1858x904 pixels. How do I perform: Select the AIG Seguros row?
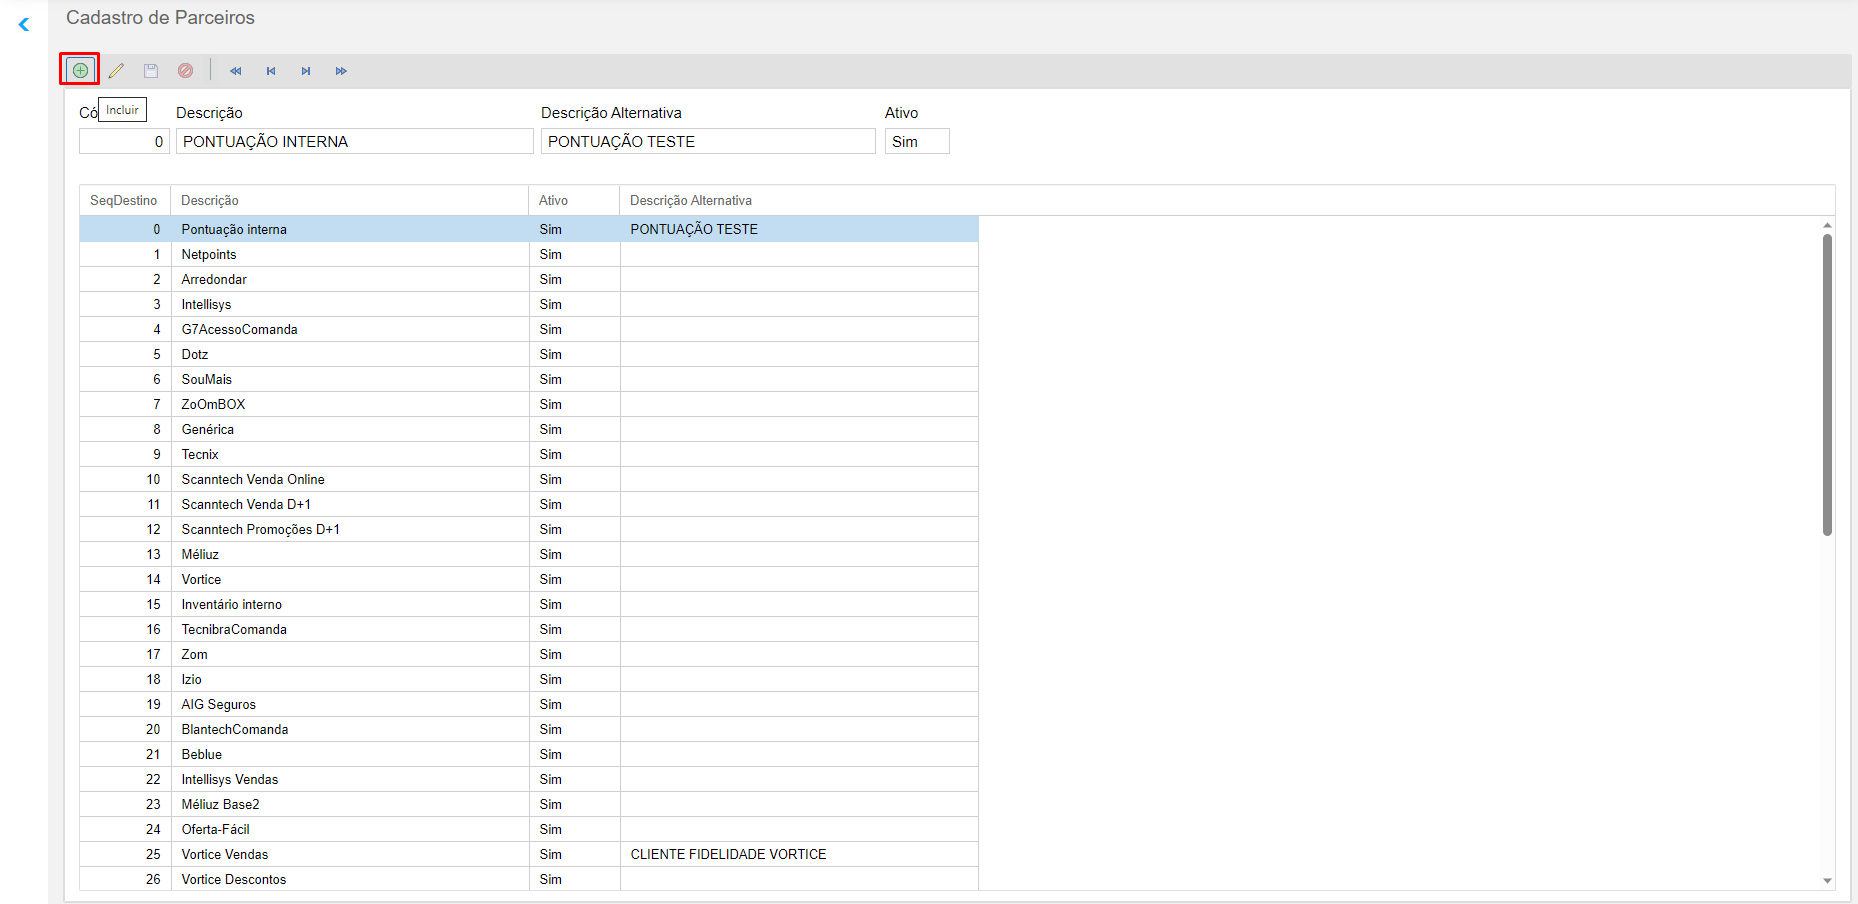coord(529,704)
